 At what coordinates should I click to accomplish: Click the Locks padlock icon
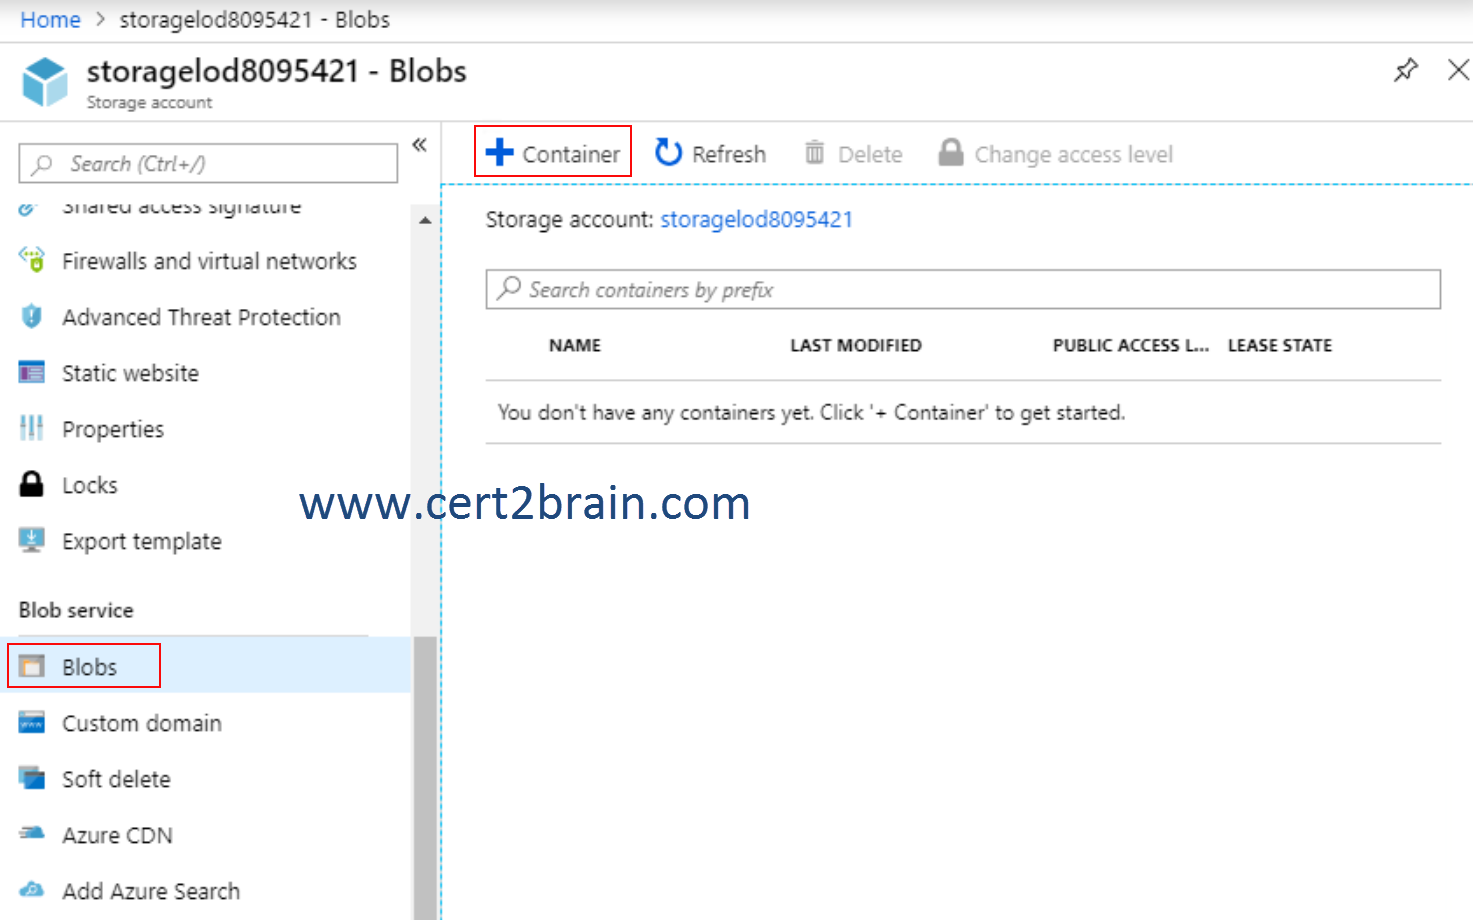[32, 484]
